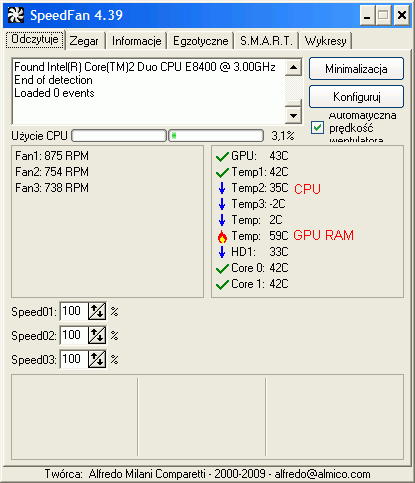The height and width of the screenshot is (483, 415).
Task: Click the blue down arrow beside HD1
Action: [222, 252]
